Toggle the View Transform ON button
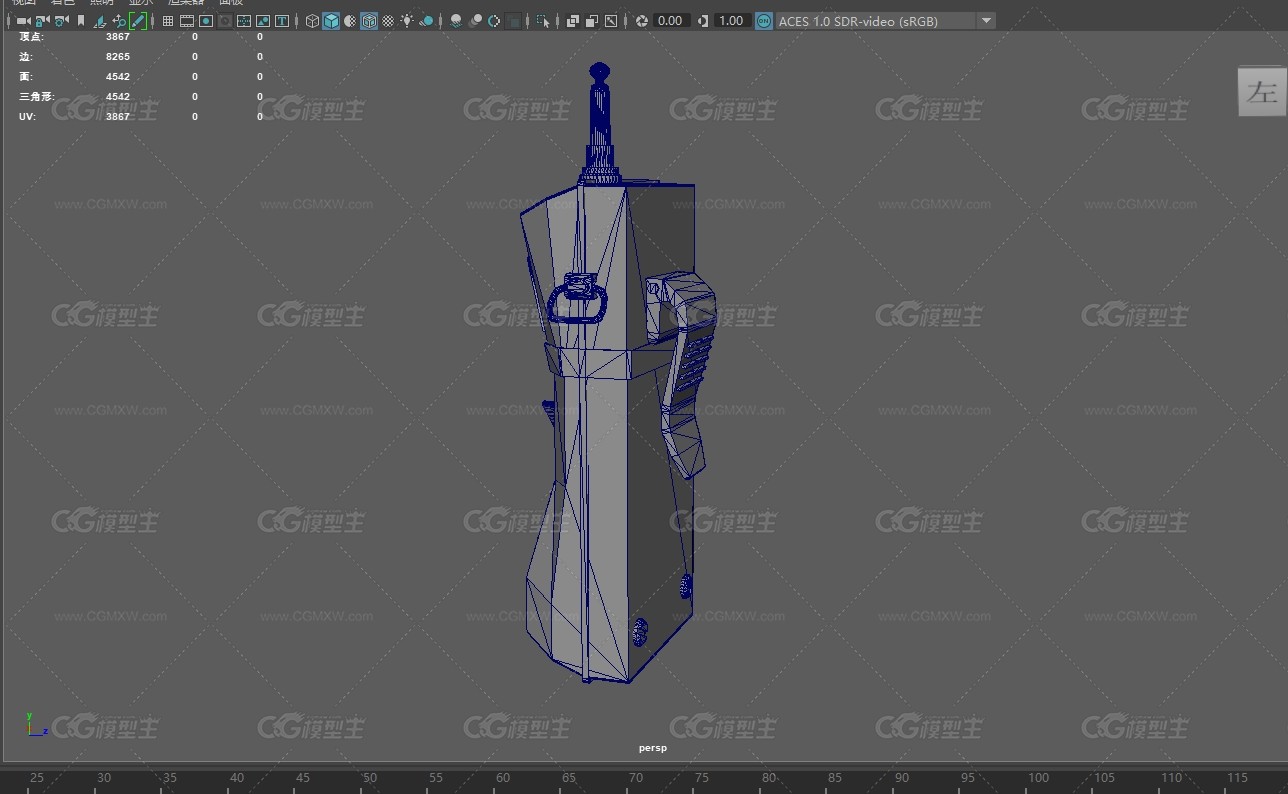The height and width of the screenshot is (794, 1288). [x=764, y=21]
